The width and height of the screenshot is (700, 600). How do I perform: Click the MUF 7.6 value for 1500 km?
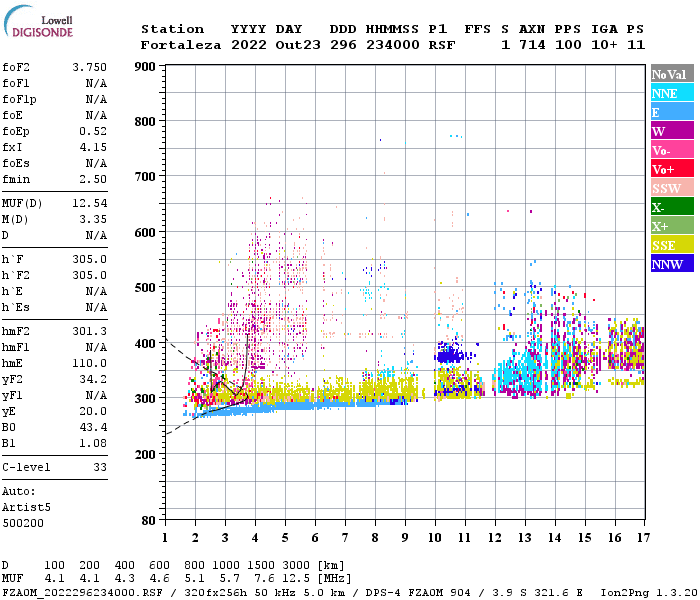click(264, 578)
